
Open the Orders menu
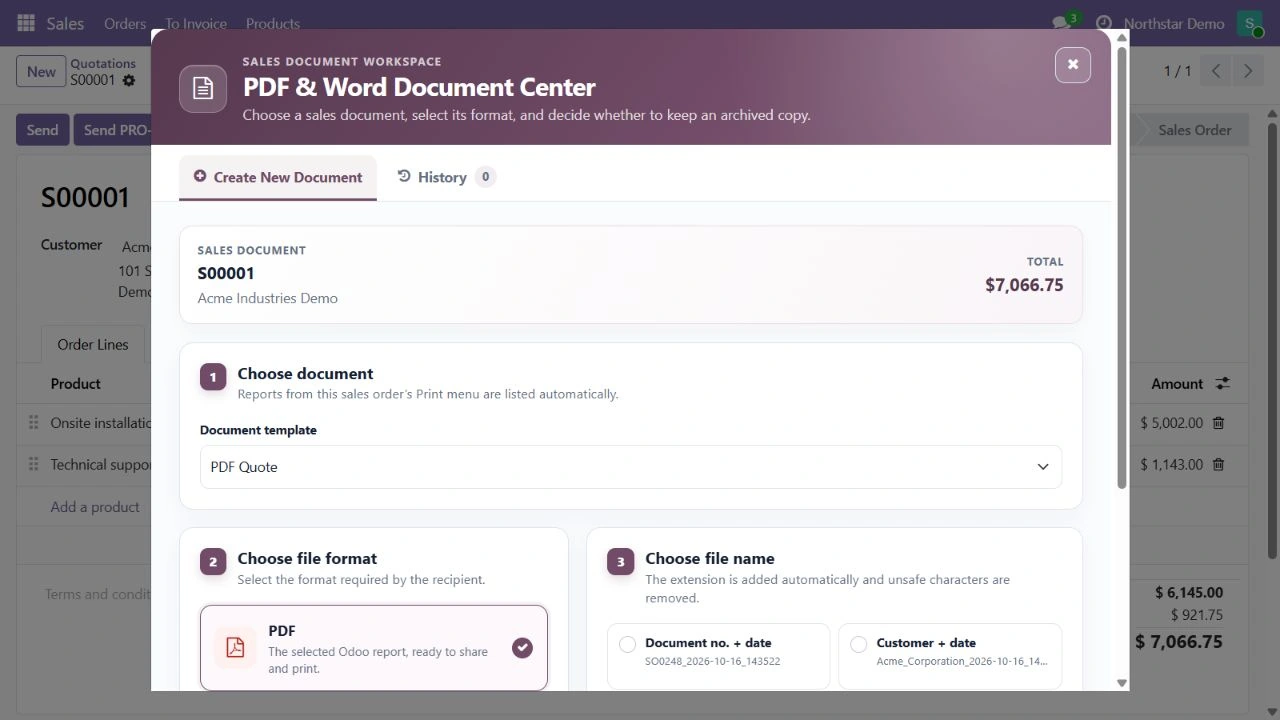pos(125,23)
